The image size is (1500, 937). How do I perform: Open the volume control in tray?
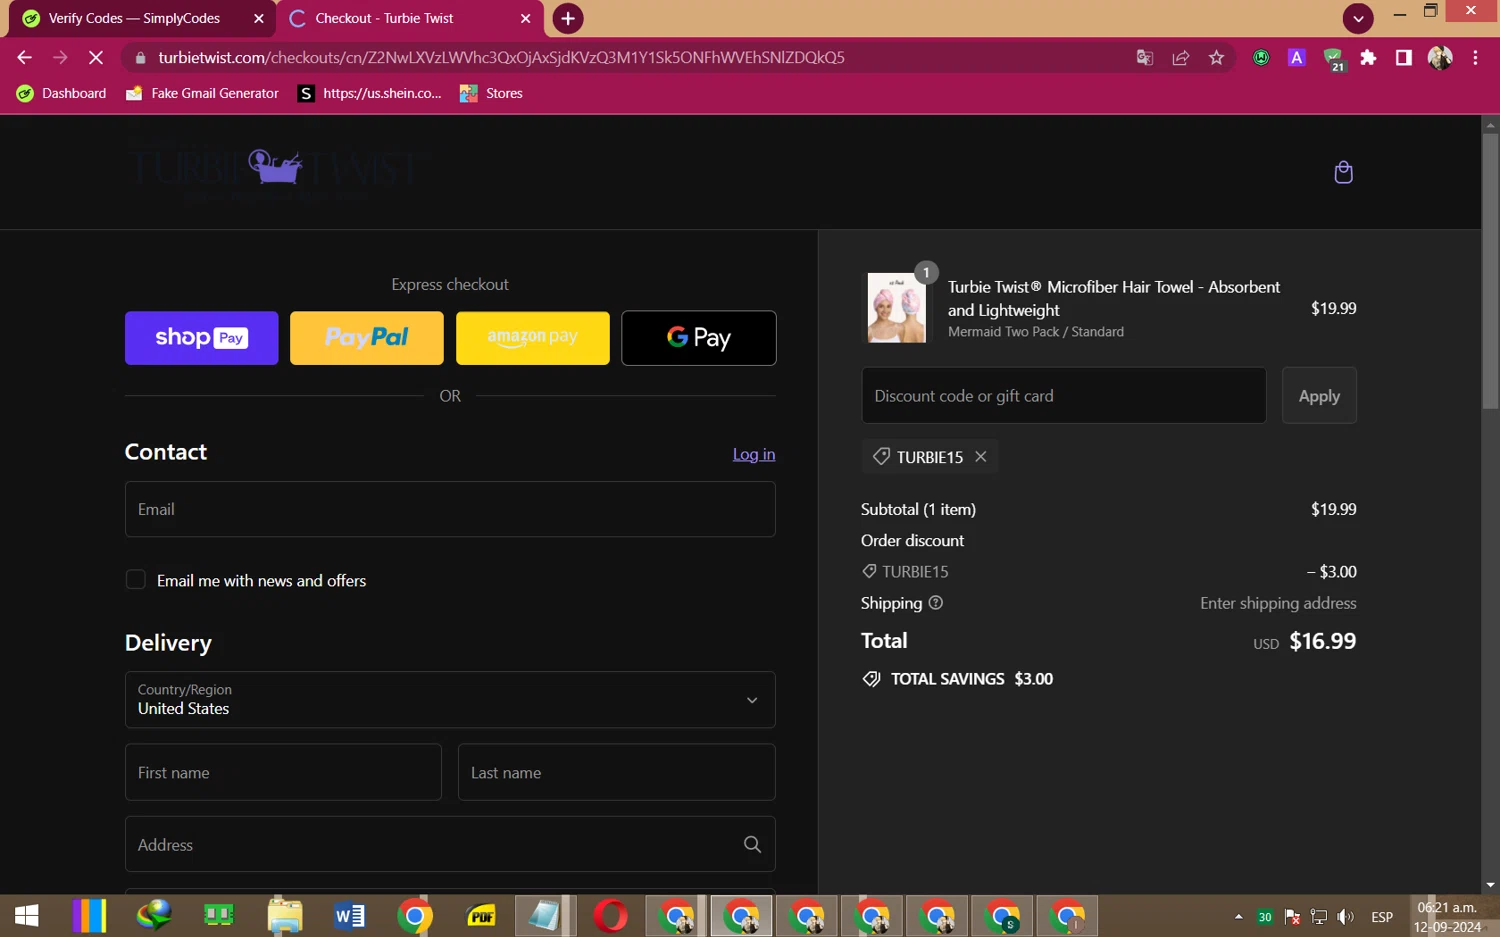[x=1346, y=916]
